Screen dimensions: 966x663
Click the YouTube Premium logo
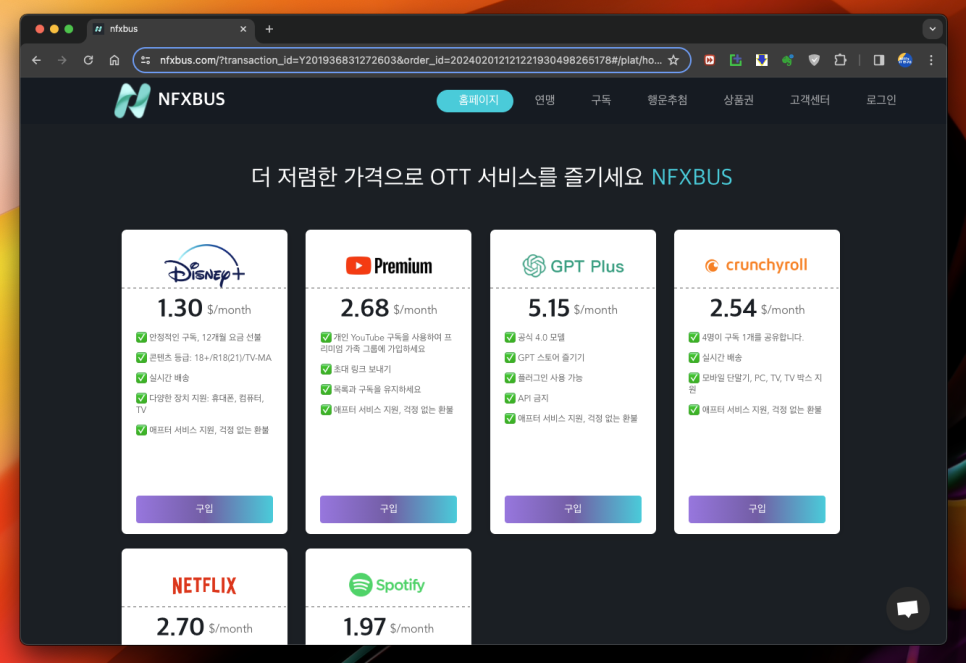coord(389,266)
